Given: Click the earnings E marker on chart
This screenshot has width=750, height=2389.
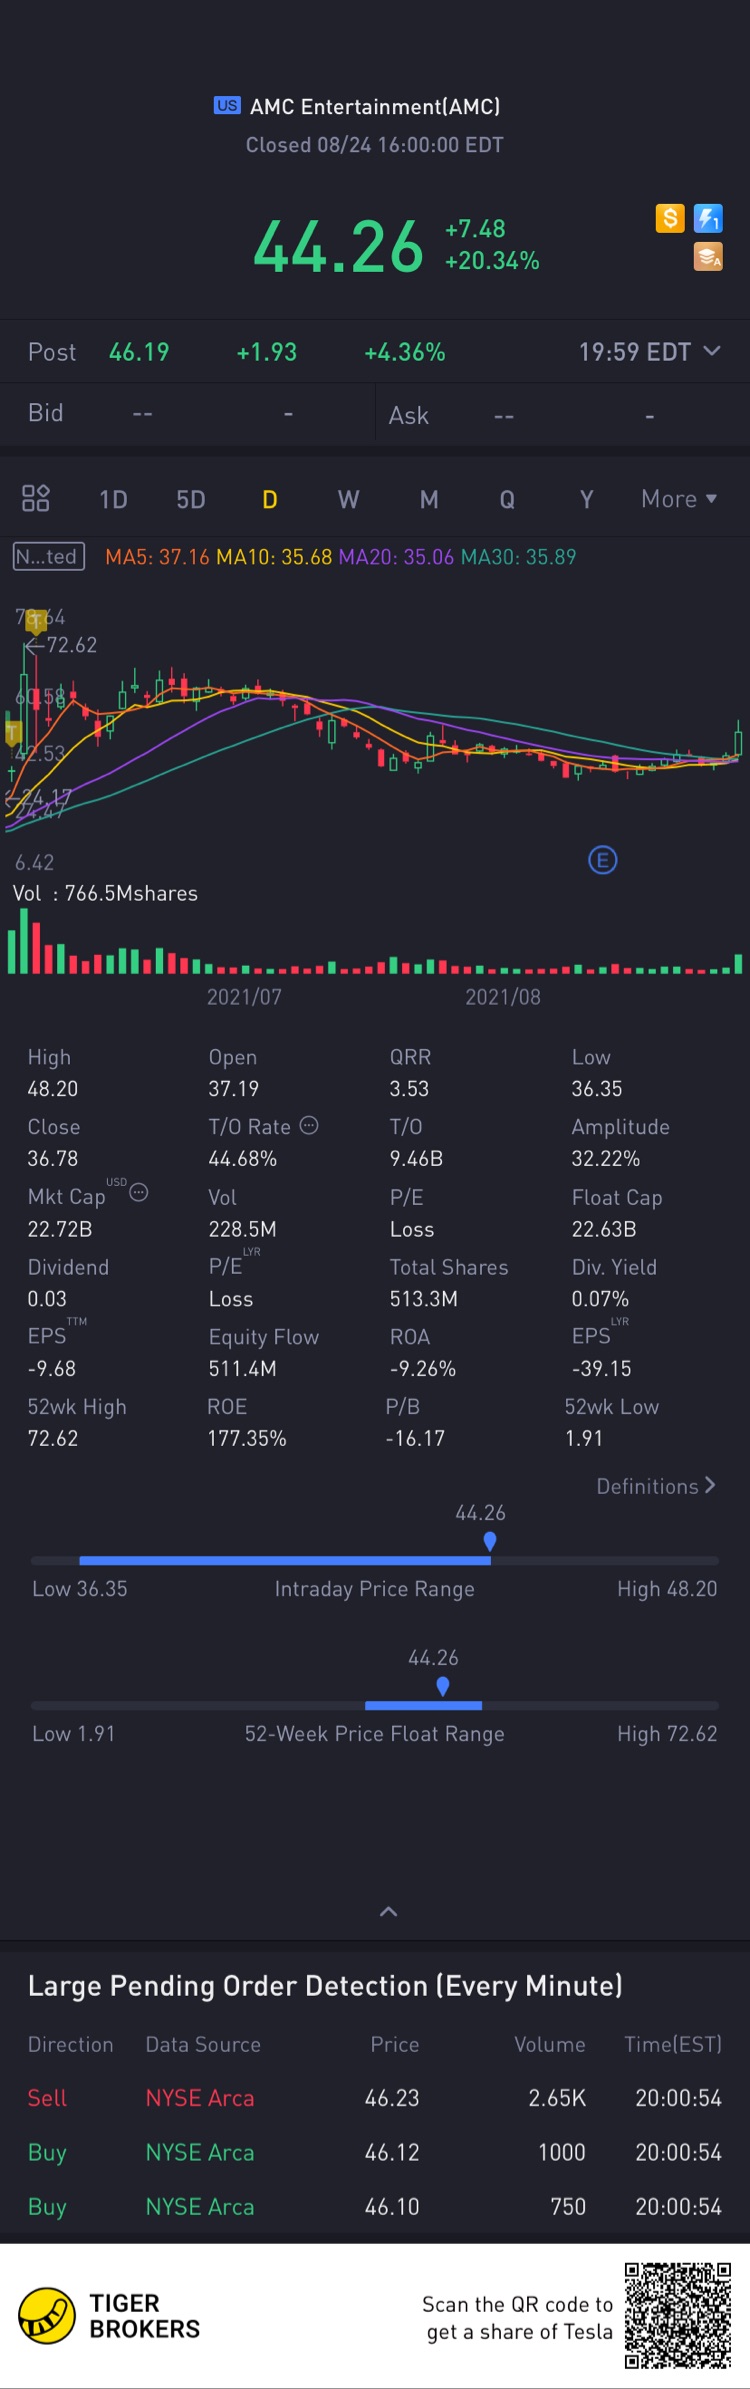Looking at the screenshot, I should click(602, 860).
